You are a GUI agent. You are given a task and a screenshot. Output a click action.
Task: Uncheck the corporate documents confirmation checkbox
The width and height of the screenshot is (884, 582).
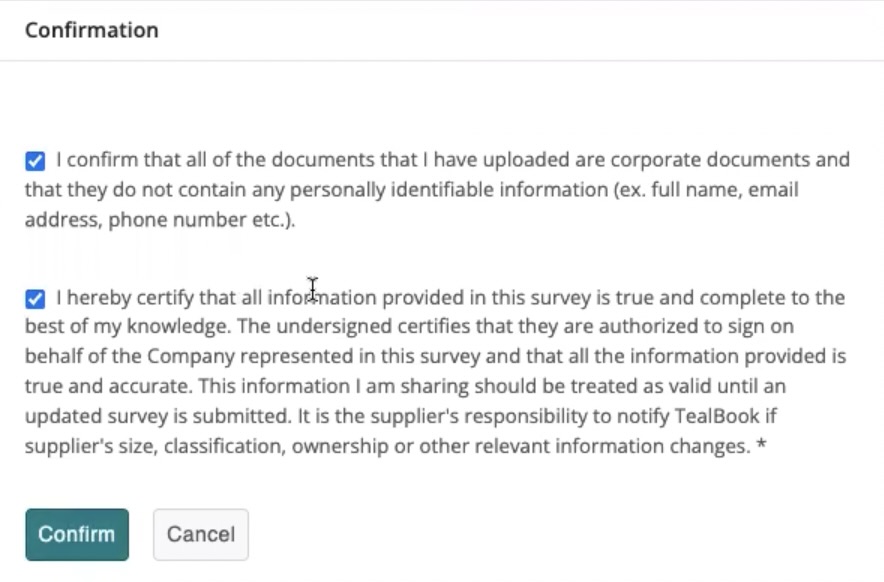pyautogui.click(x=35, y=161)
